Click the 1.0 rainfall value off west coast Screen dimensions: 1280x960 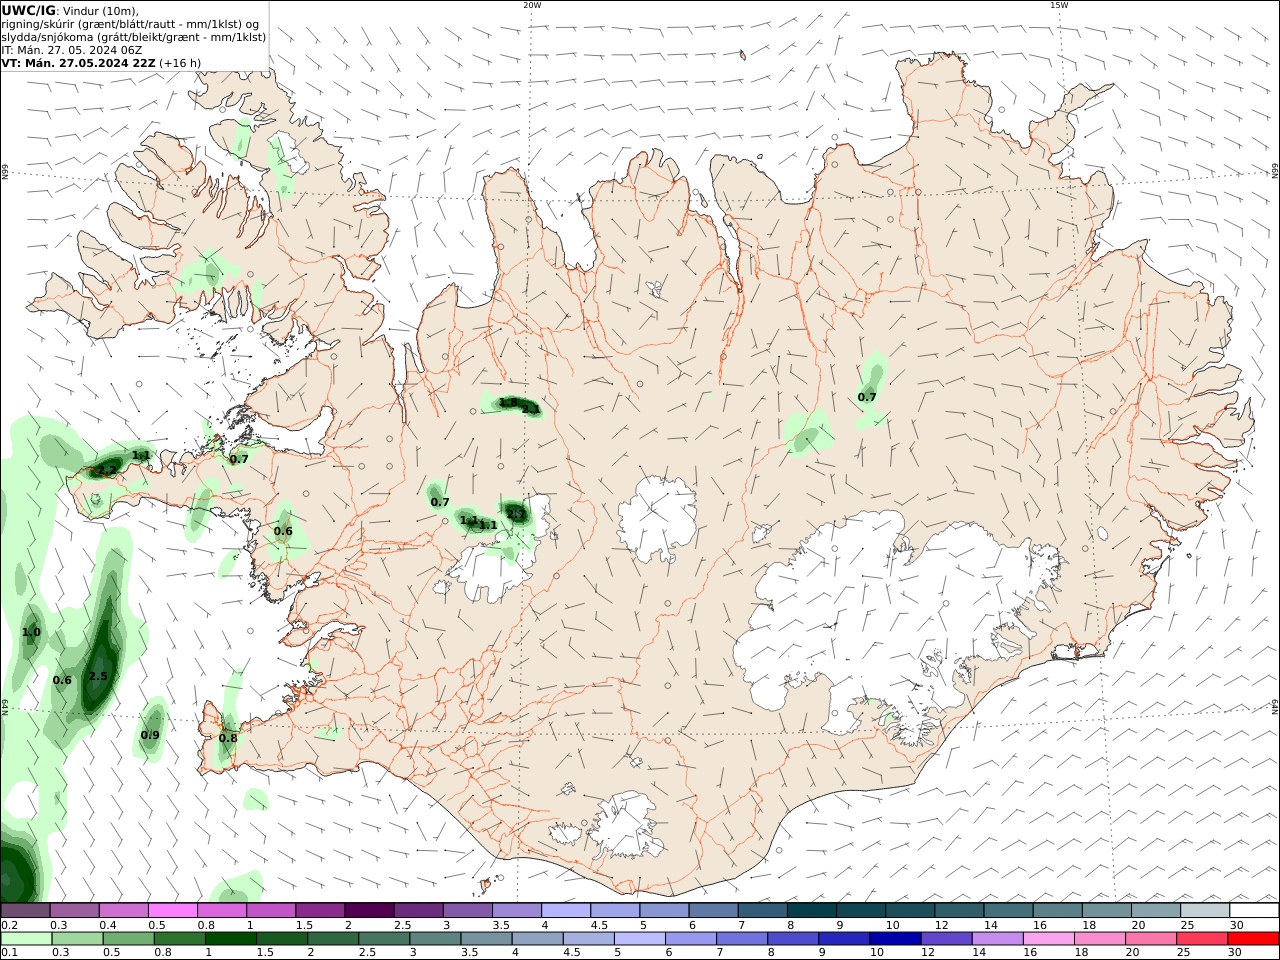click(31, 632)
